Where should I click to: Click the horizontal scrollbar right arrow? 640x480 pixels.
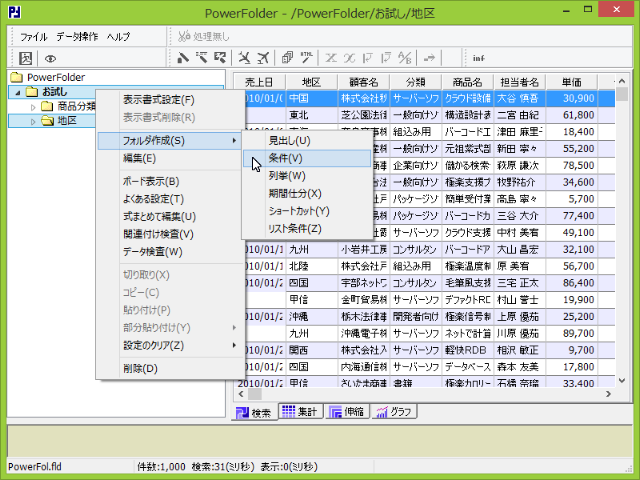[x=608, y=394]
